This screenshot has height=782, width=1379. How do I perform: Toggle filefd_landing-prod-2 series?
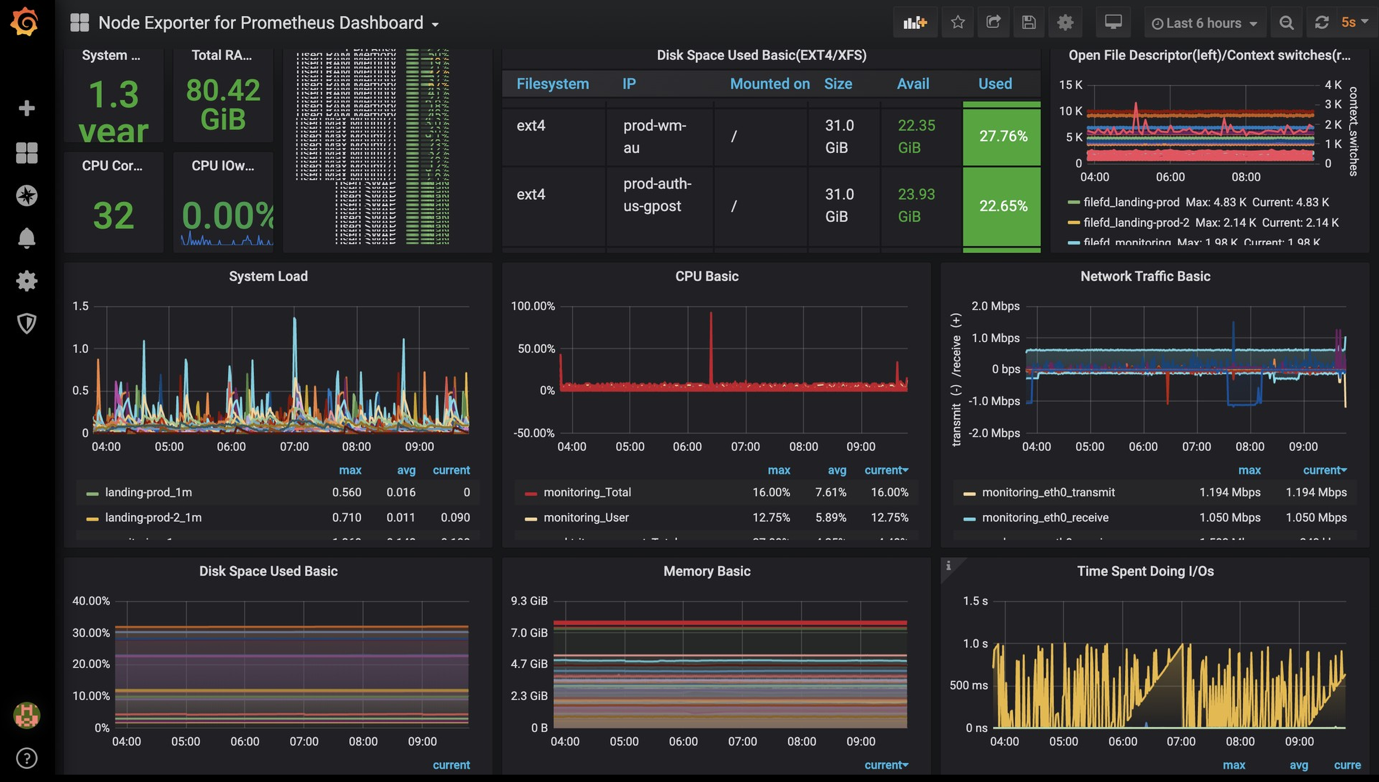point(1139,222)
